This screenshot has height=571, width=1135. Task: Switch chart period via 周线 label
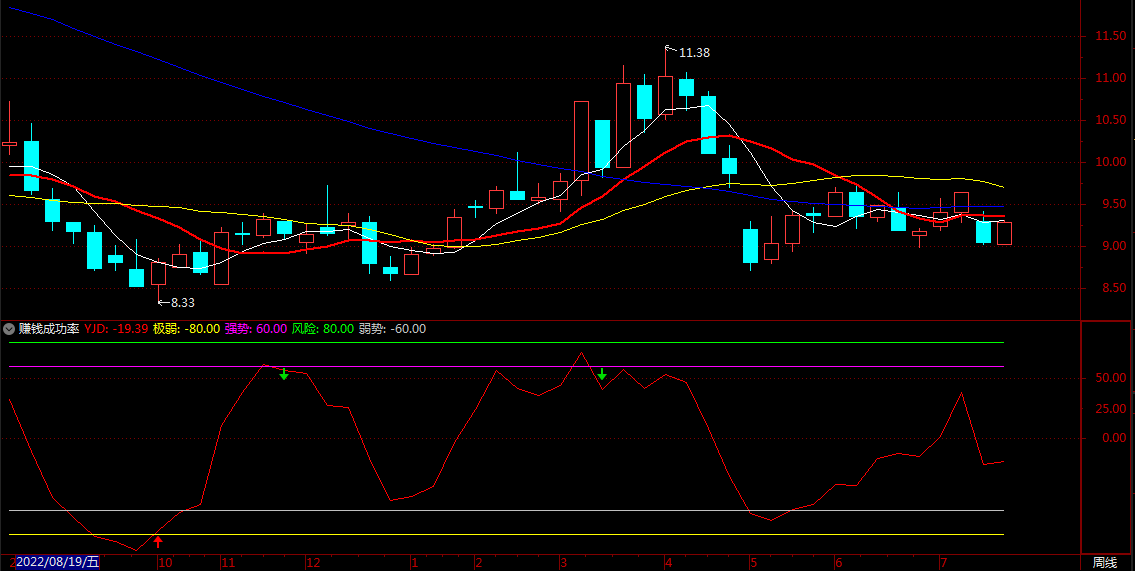tap(1105, 562)
